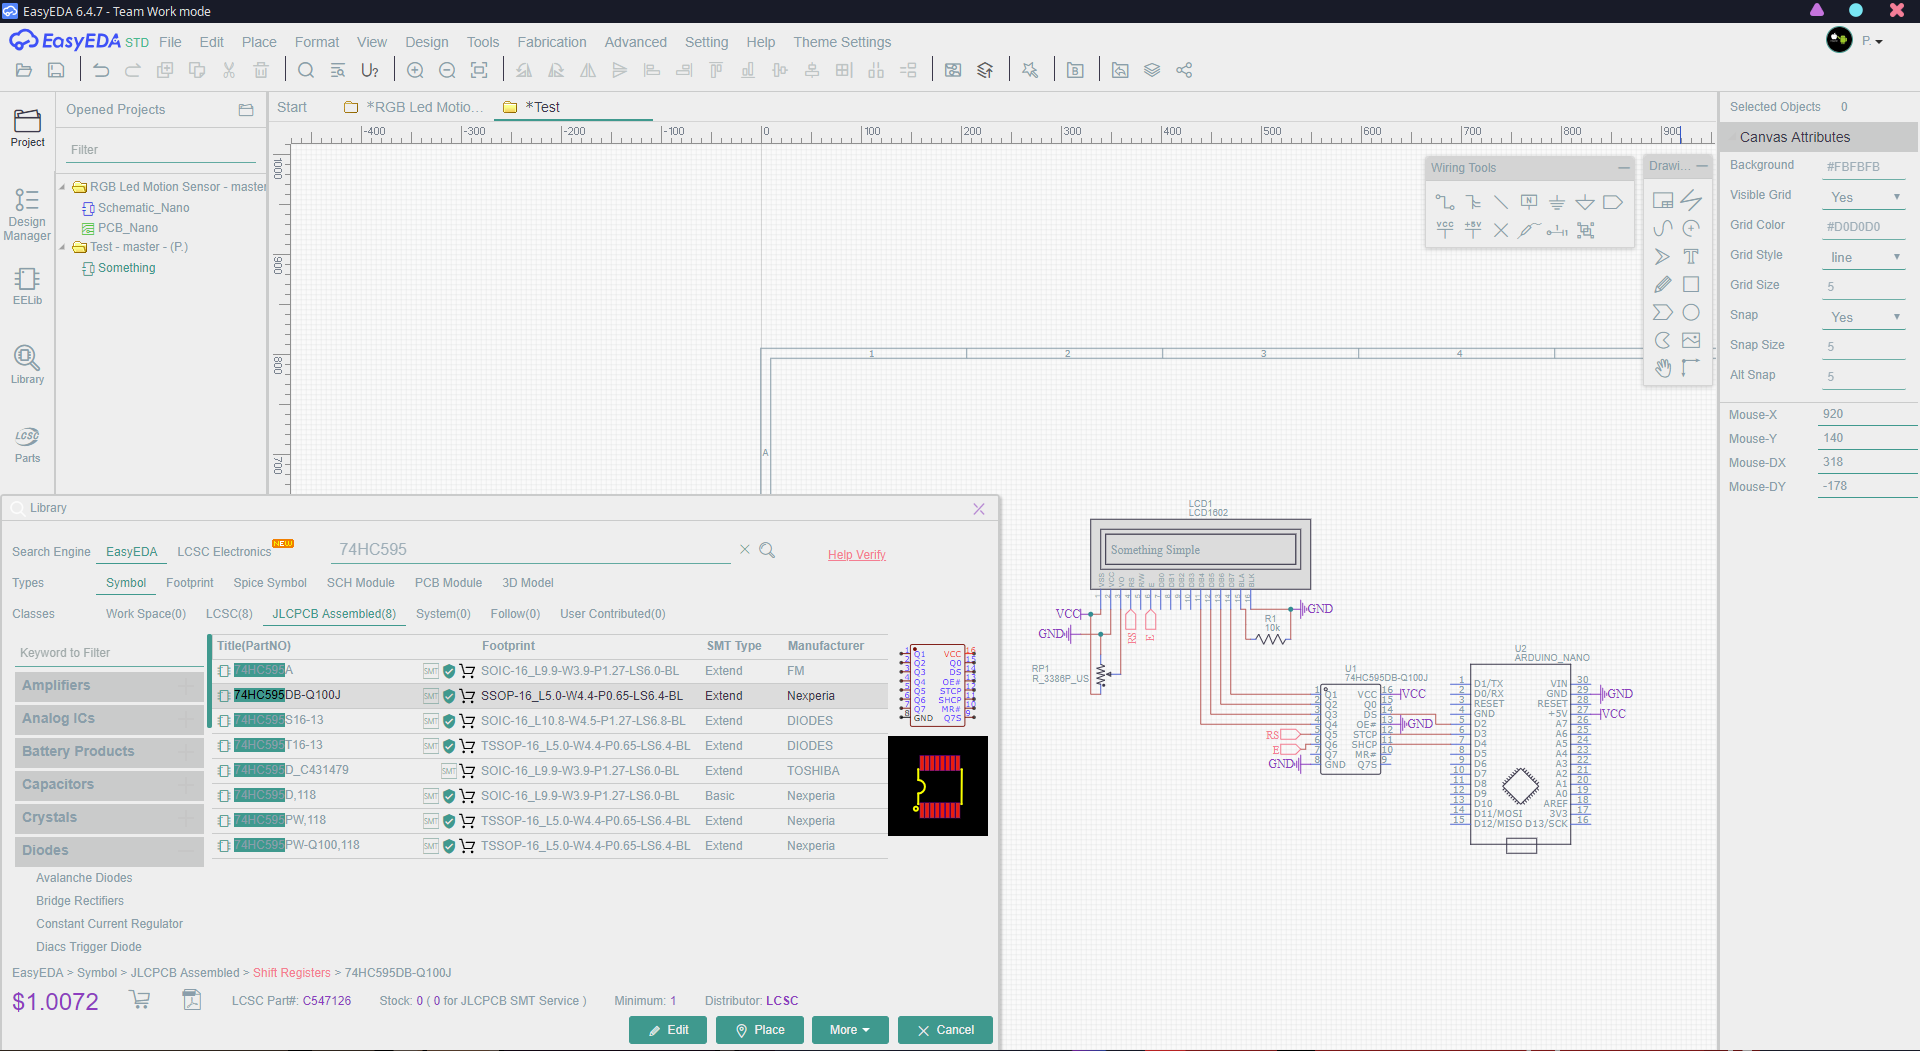The width and height of the screenshot is (1920, 1051).
Task: Open the Design menu
Action: [x=427, y=42]
